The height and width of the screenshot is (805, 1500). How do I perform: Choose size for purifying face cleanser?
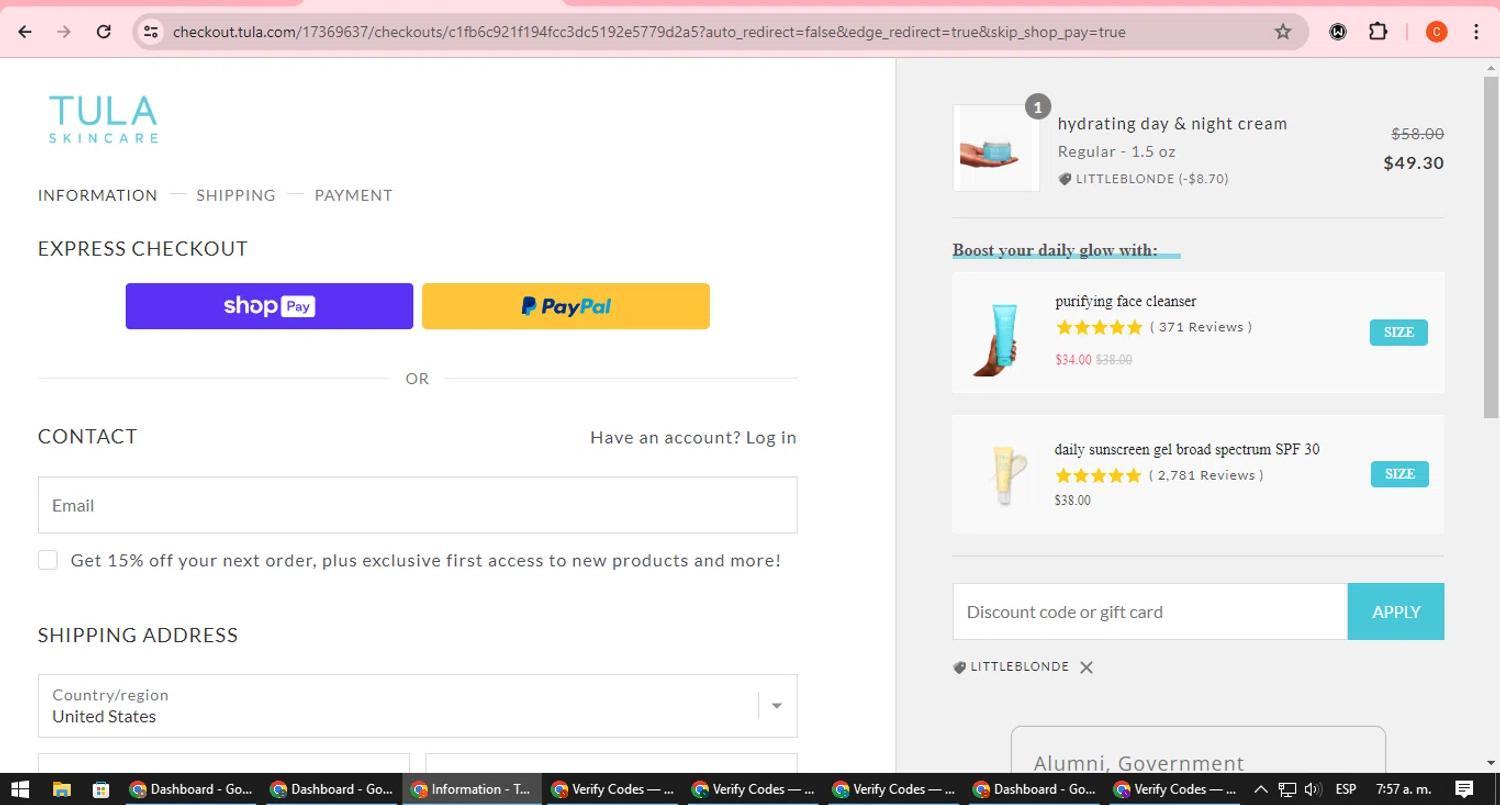pos(1398,332)
